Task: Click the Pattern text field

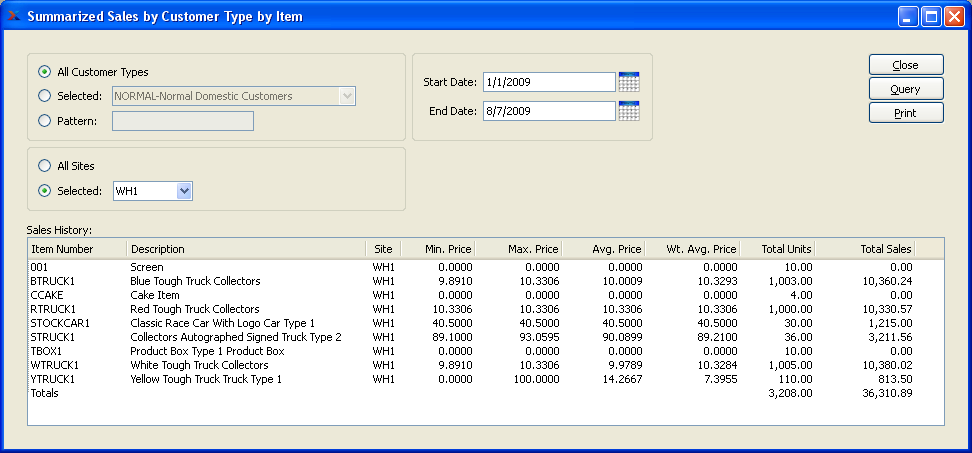Action: [x=183, y=121]
